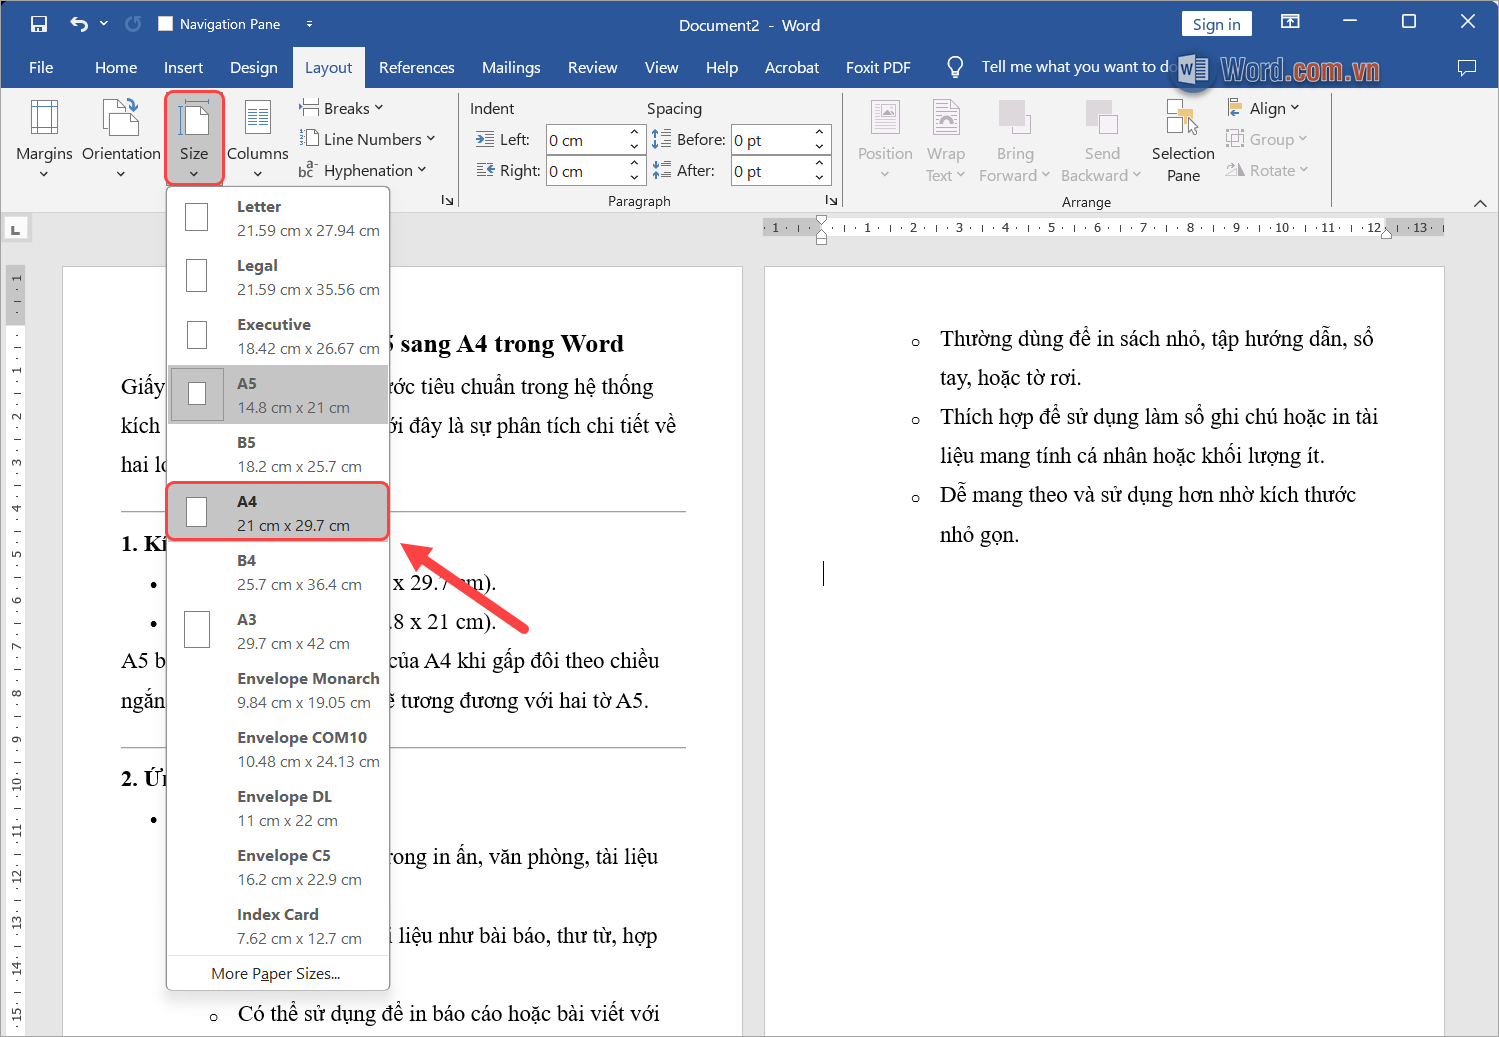Open Page Setup dialog launcher
This screenshot has width=1499, height=1037.
click(x=447, y=201)
